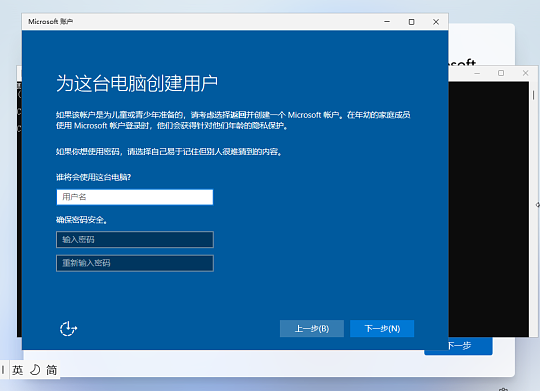Toggle the IME half-moon width icon
The image size is (540, 391).
pyautogui.click(x=35, y=370)
